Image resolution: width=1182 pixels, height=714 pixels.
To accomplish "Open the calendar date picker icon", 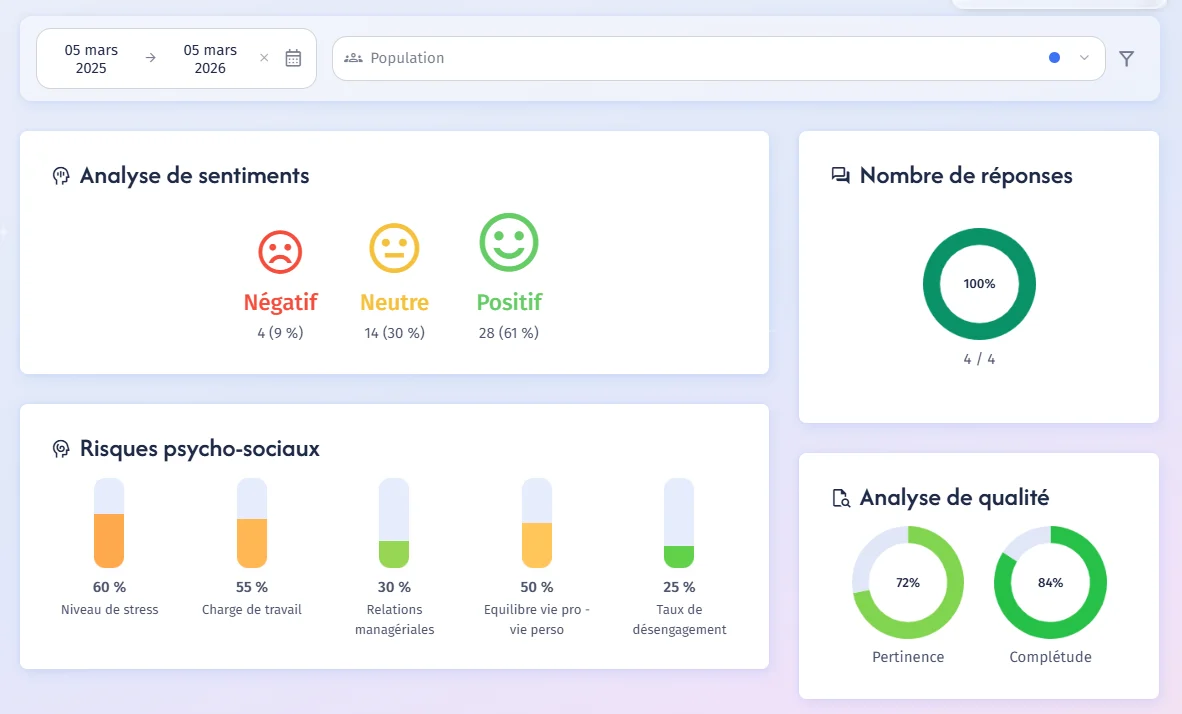I will (293, 58).
